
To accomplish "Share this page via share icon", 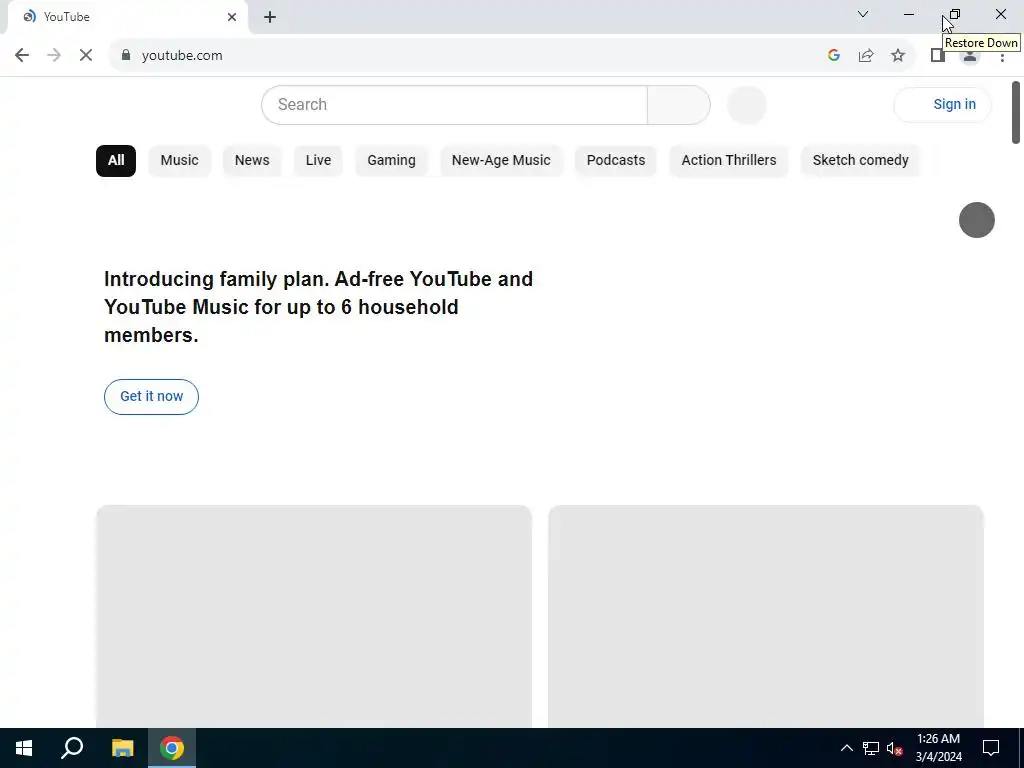I will coord(866,56).
